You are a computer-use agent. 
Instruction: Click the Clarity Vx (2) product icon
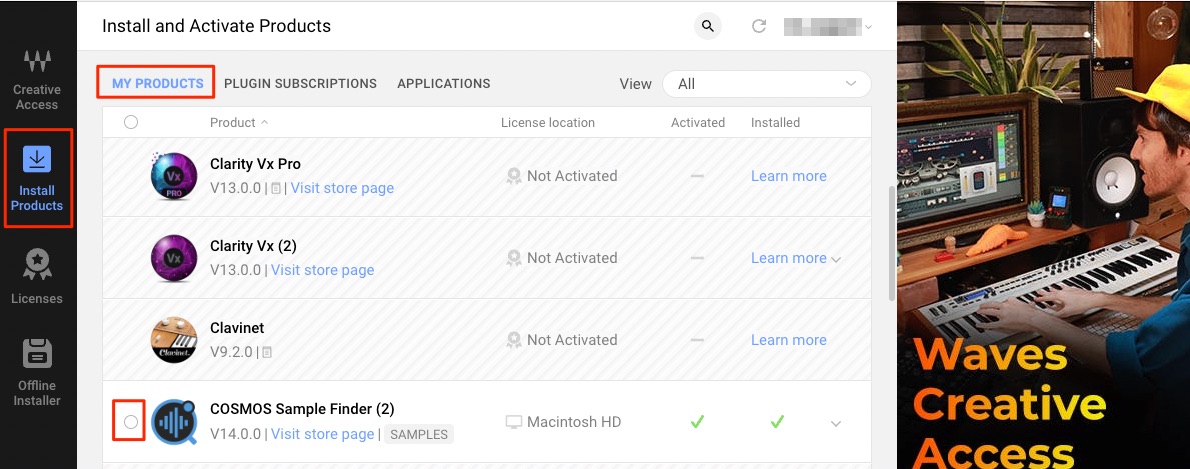pos(174,258)
